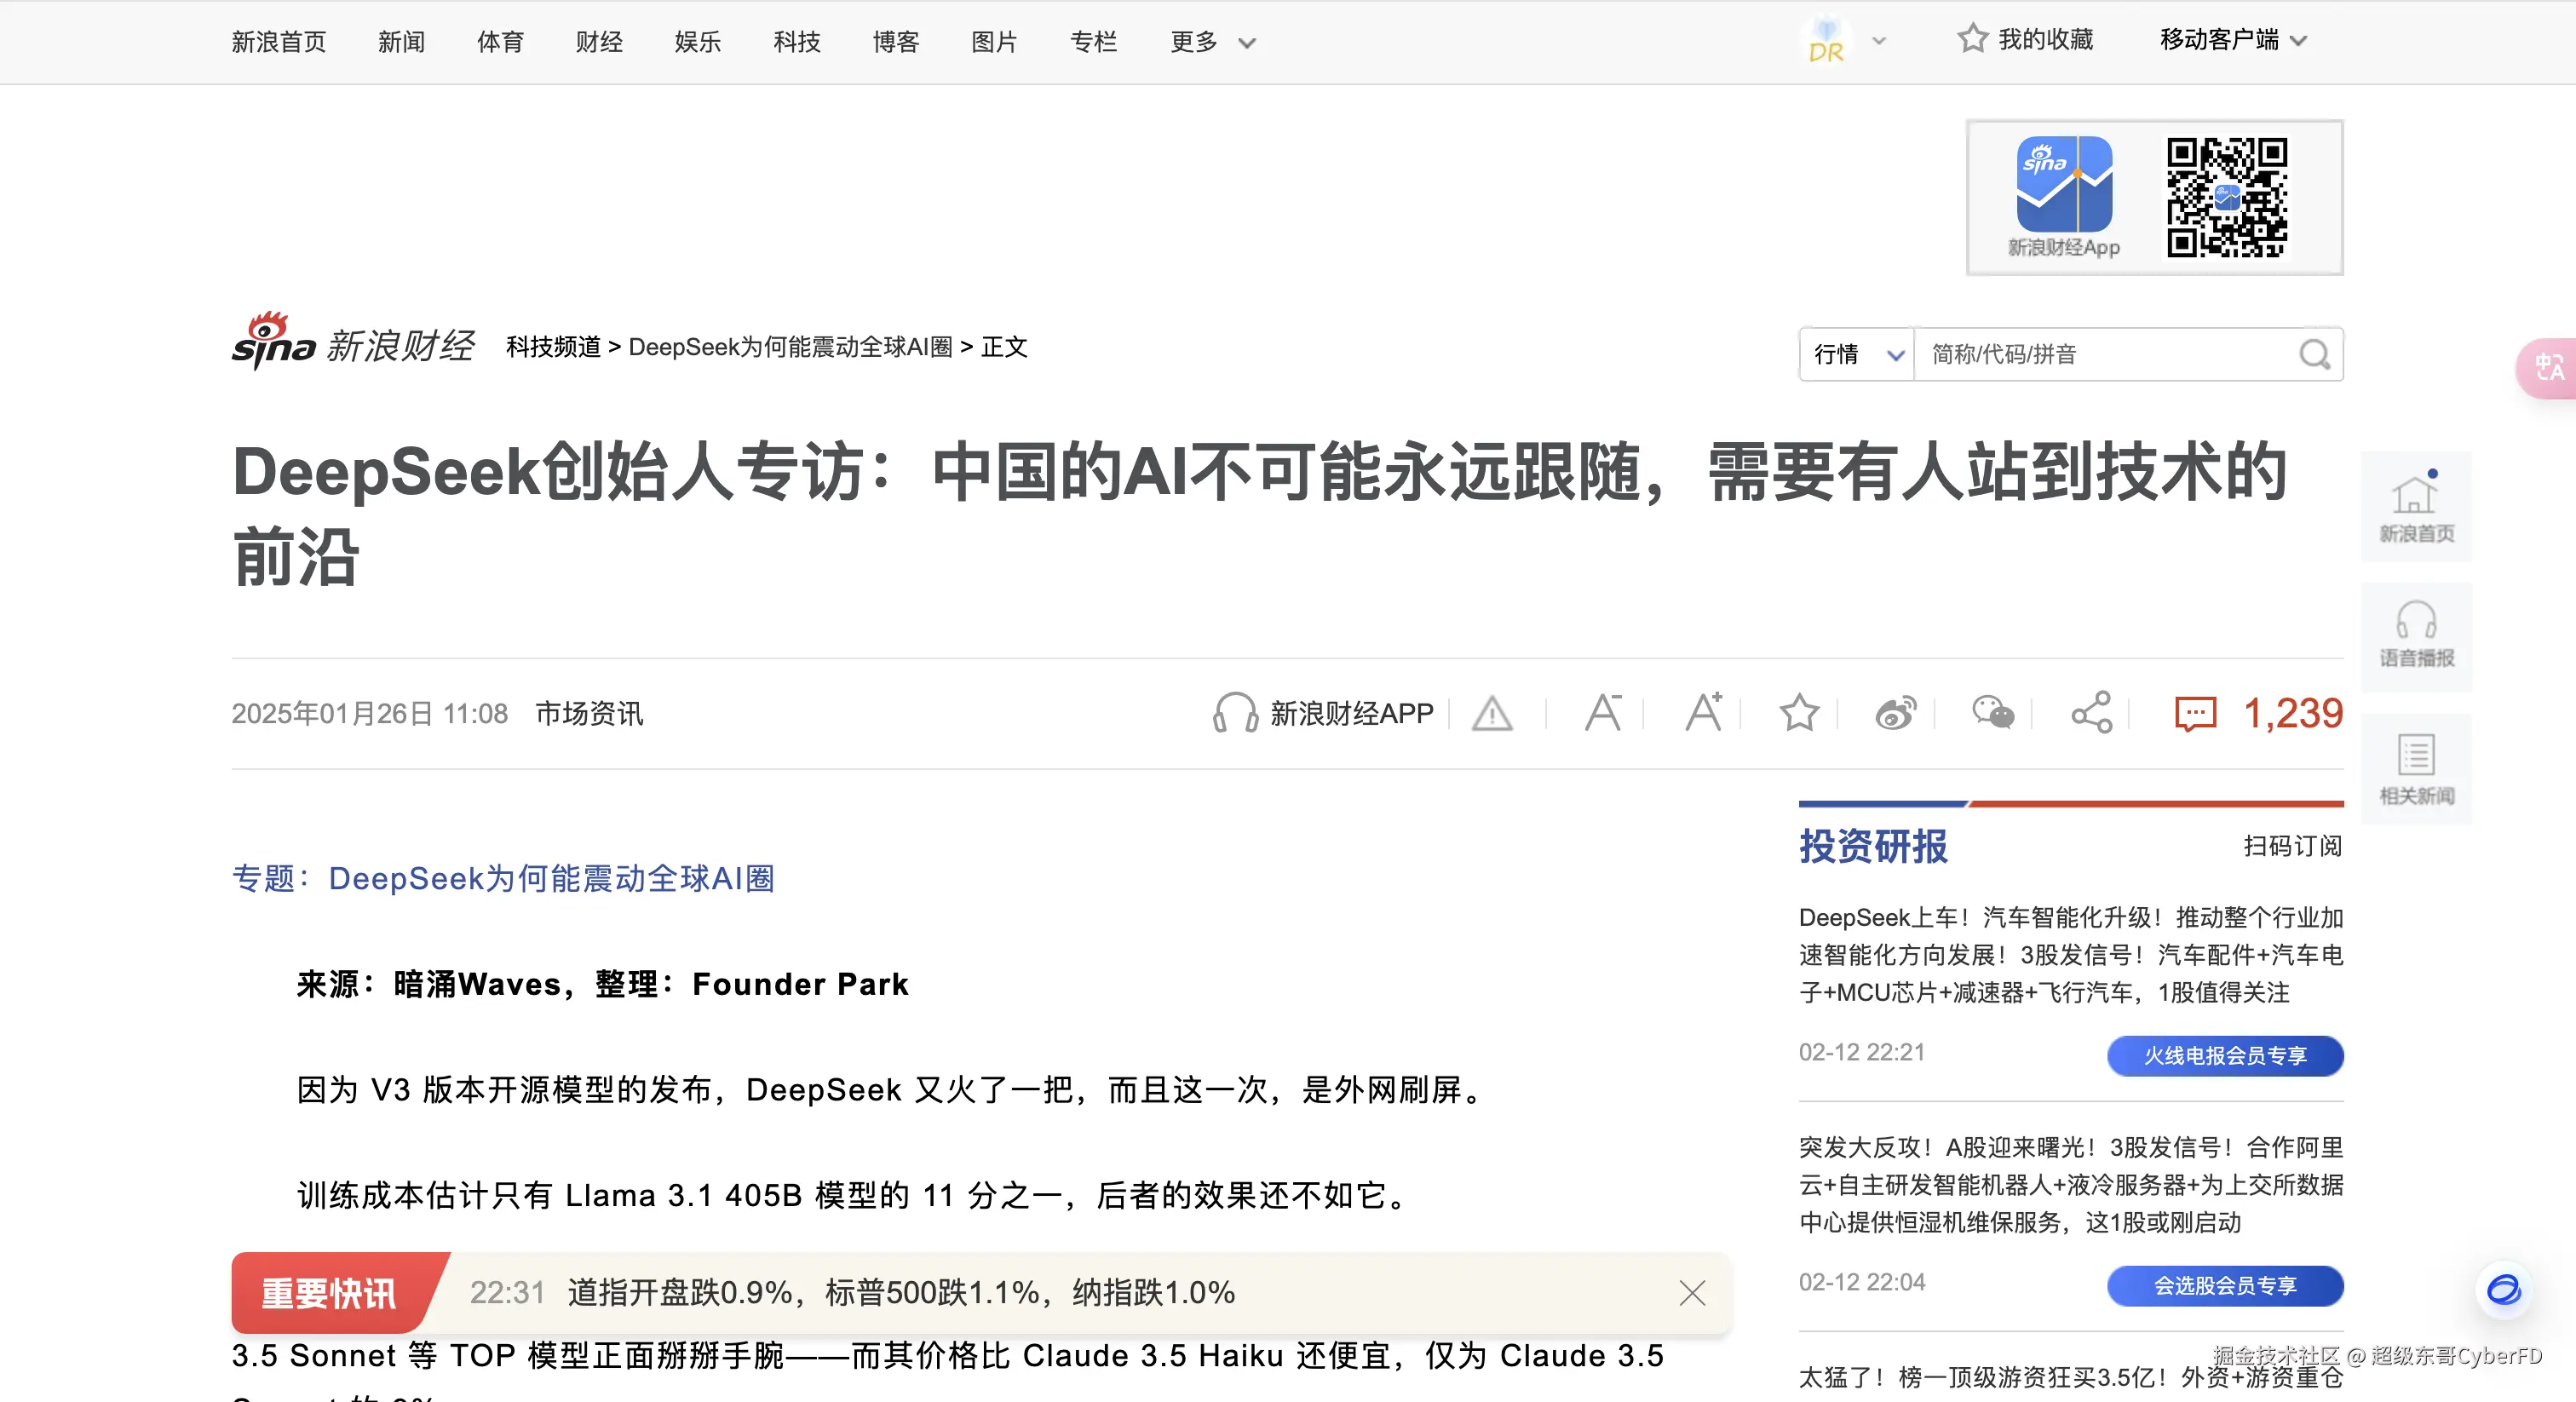2576x1402 pixels.
Task: Click the 火线电报会员专享 button
Action: [x=2224, y=1056]
